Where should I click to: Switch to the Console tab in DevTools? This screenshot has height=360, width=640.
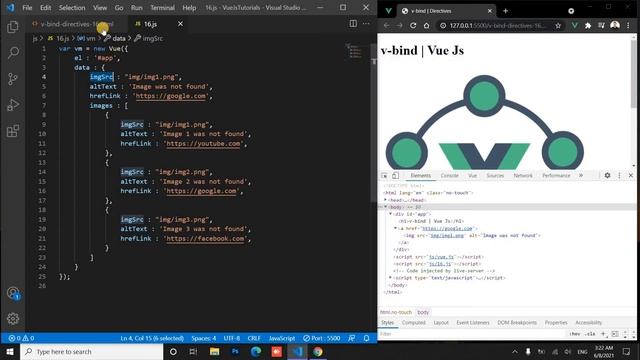coord(449,176)
